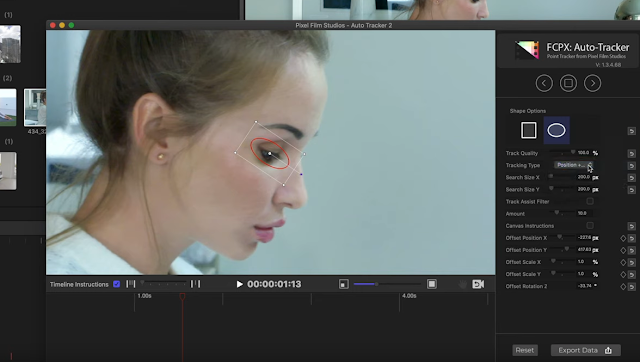Click the timeline zoom-in icon
Screen dimensions: 640x362
[196, 284]
